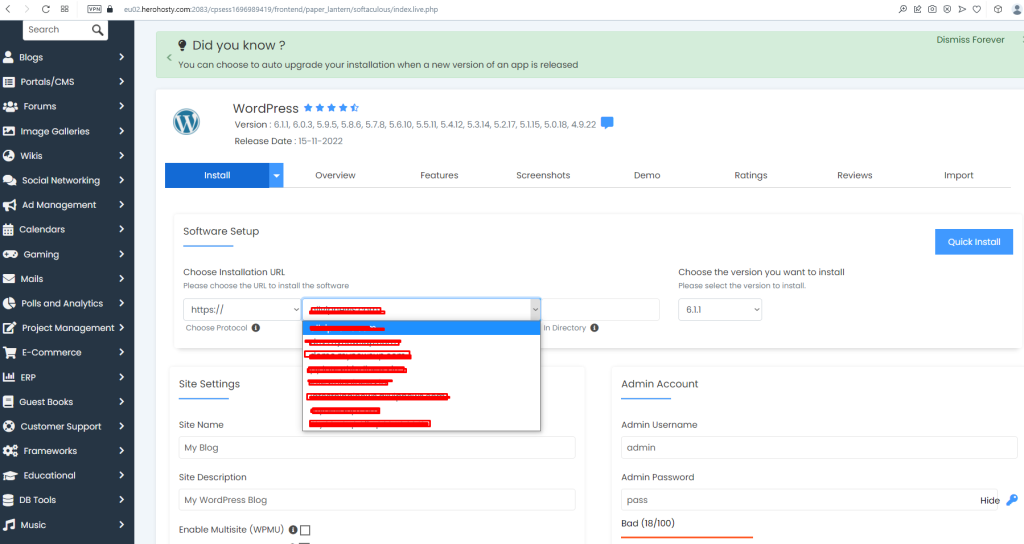Click the Hide password link
1024x544 pixels.
click(x=989, y=500)
